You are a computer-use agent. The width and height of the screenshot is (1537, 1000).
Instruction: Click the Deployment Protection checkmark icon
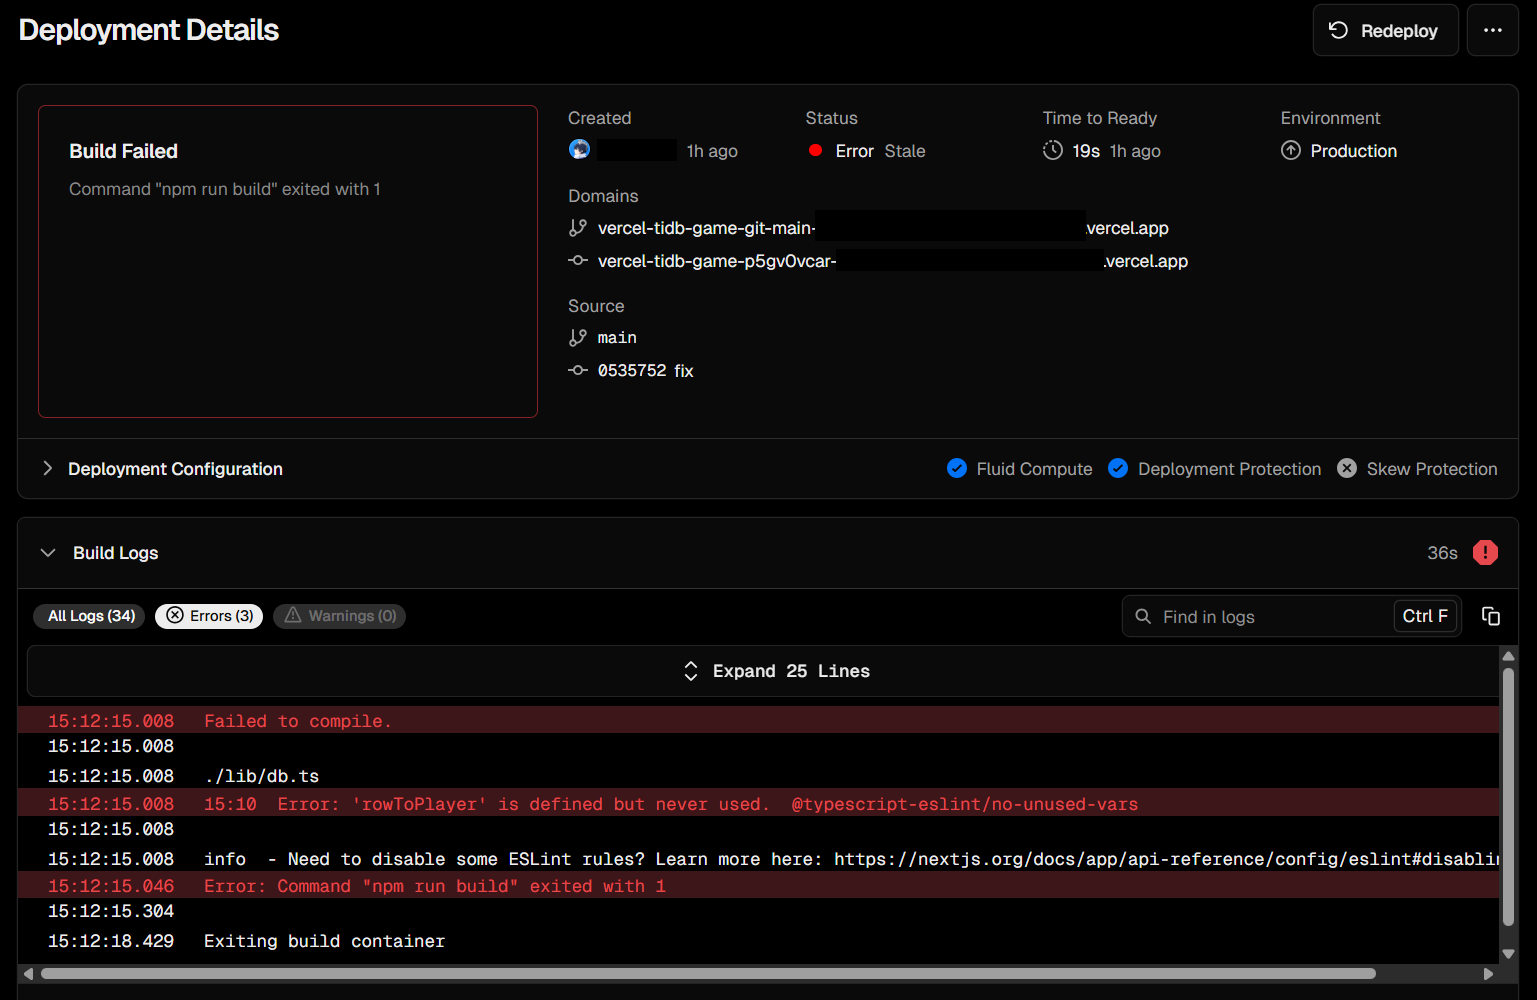click(x=1118, y=468)
